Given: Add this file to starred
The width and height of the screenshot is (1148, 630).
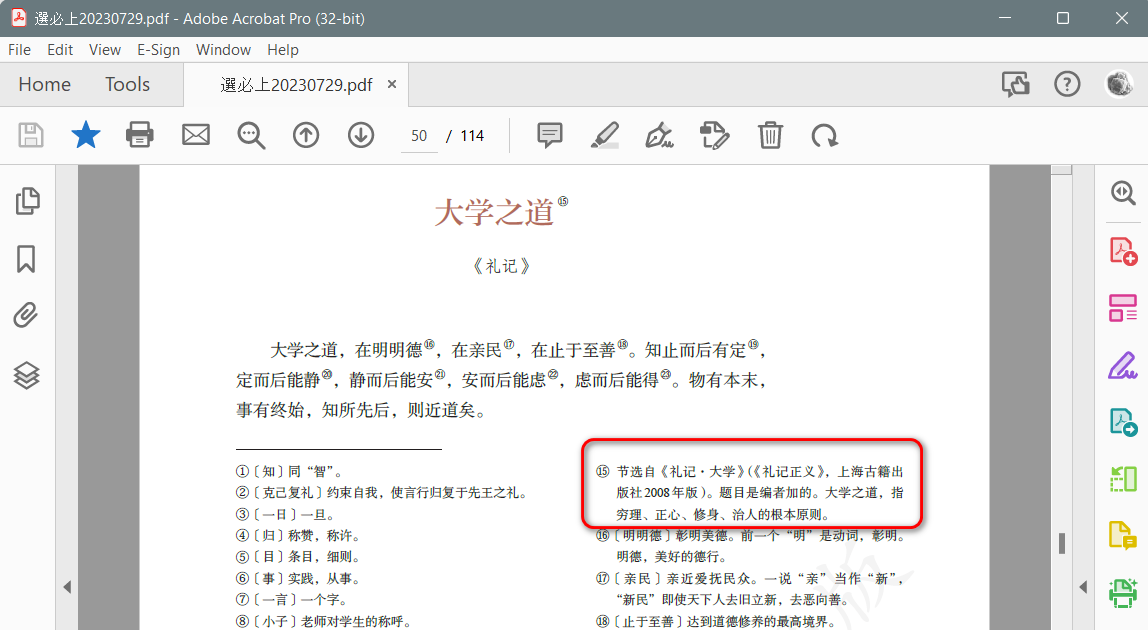Looking at the screenshot, I should tap(86, 135).
